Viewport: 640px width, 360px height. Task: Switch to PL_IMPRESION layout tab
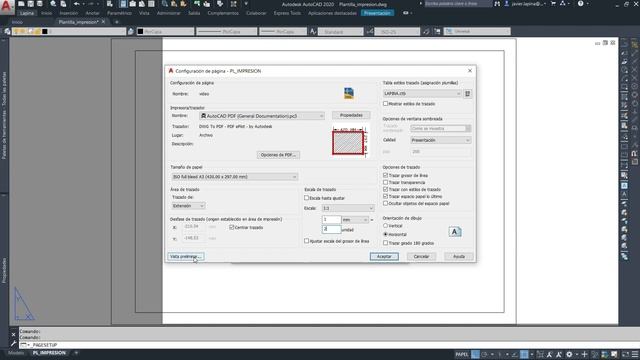coord(49,353)
